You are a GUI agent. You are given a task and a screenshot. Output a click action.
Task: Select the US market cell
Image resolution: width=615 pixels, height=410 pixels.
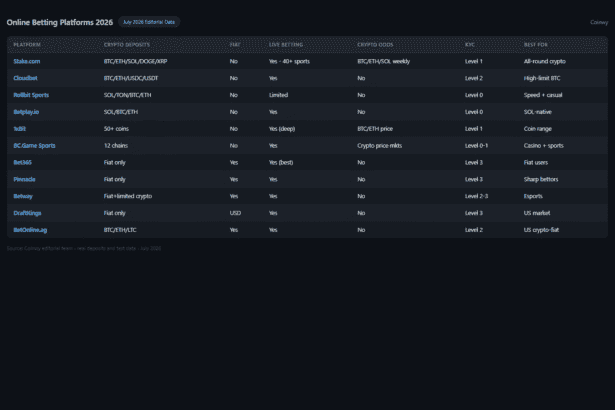537,213
